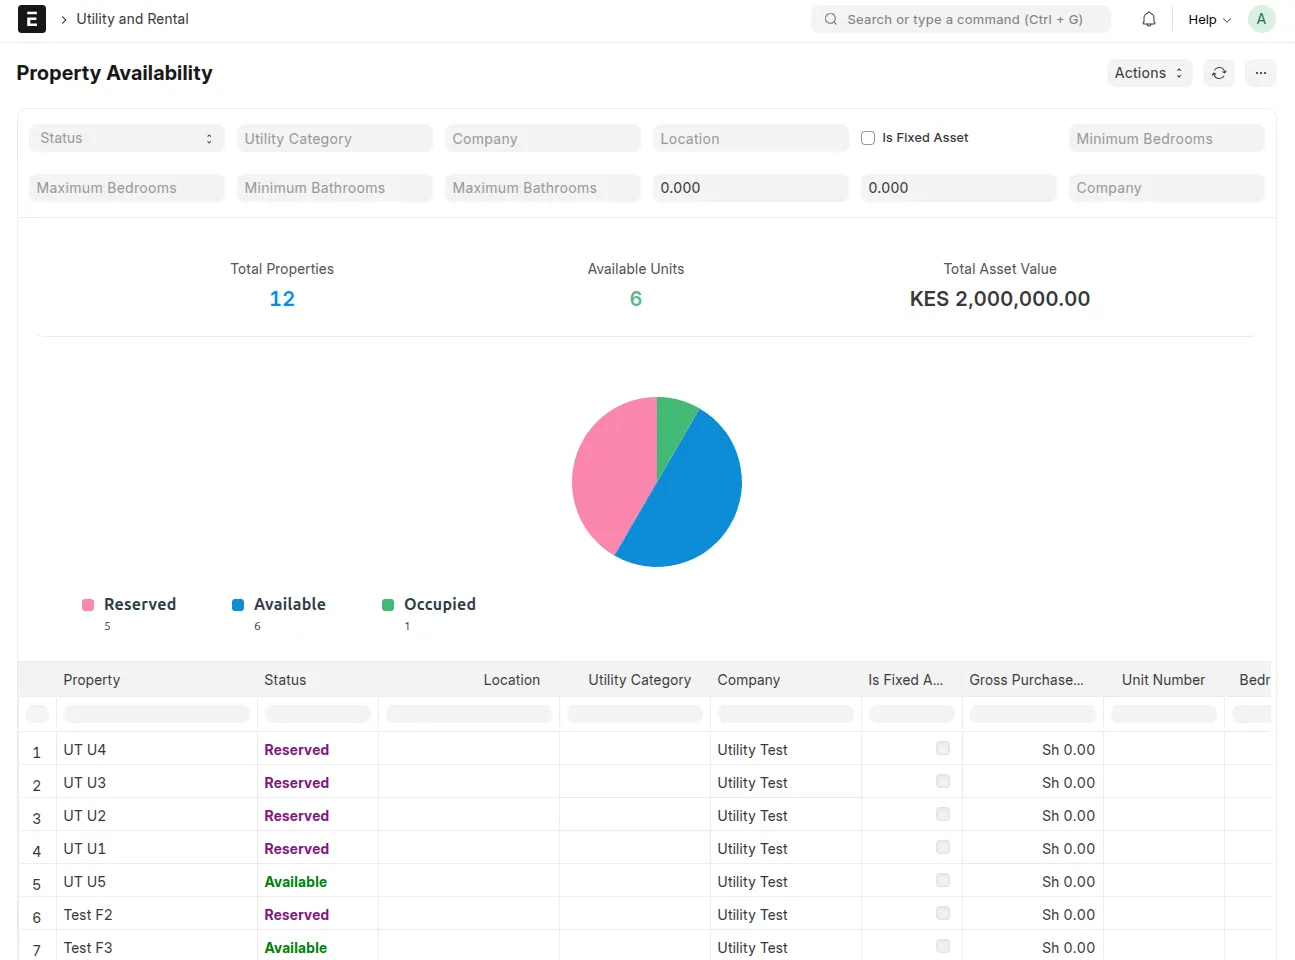This screenshot has height=960, width=1295.
Task: Open the Status filter dropdown
Action: click(127, 138)
